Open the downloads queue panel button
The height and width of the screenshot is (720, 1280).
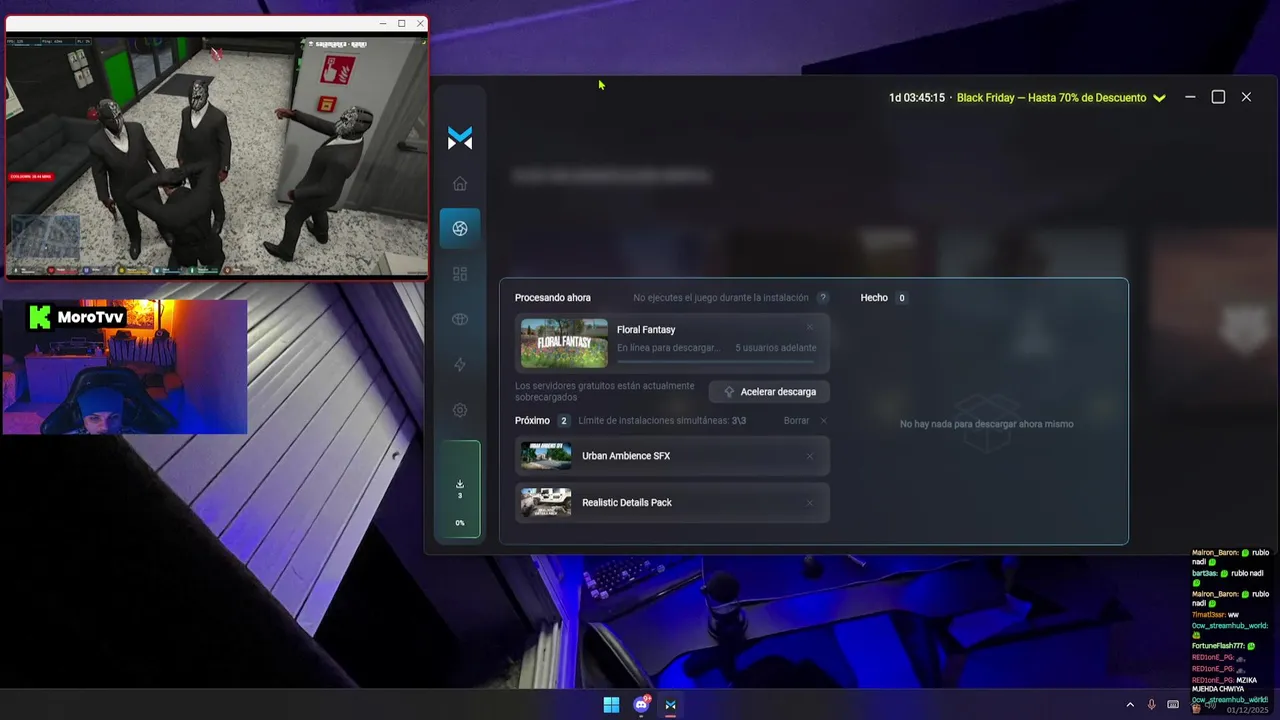pyautogui.click(x=460, y=489)
